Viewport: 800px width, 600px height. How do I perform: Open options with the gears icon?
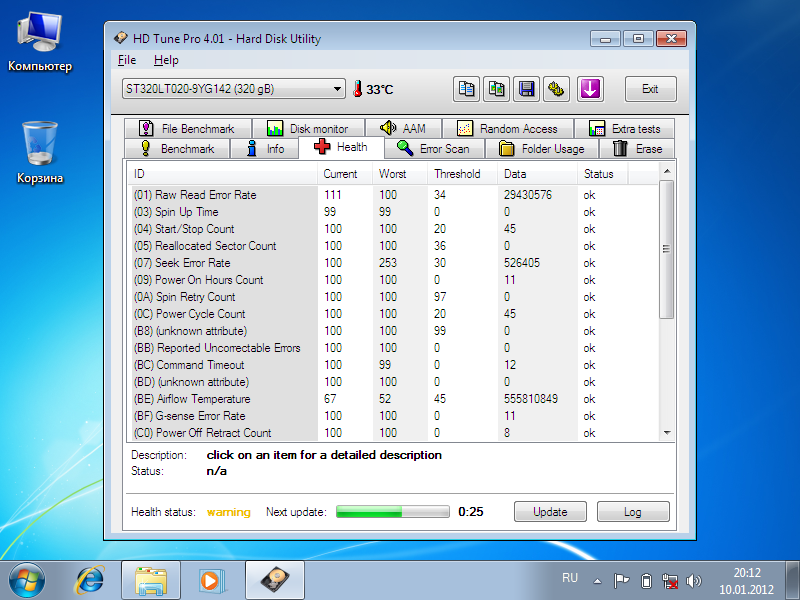point(557,89)
